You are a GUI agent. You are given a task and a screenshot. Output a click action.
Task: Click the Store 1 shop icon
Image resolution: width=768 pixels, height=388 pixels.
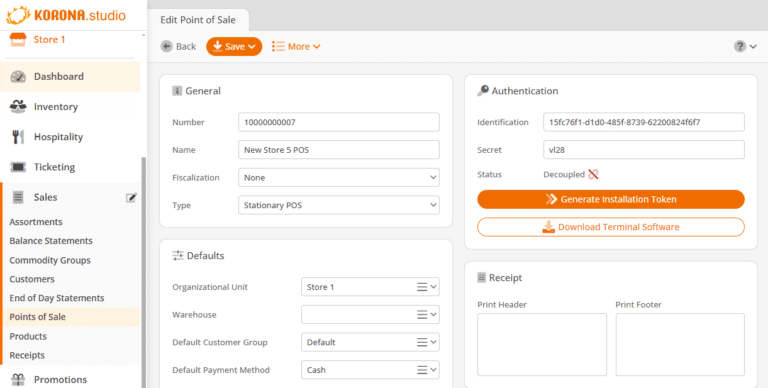(18, 40)
